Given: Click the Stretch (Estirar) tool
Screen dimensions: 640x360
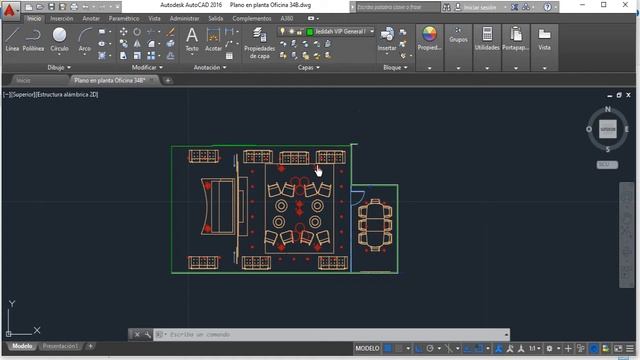Looking at the screenshot, I should click(x=123, y=56).
